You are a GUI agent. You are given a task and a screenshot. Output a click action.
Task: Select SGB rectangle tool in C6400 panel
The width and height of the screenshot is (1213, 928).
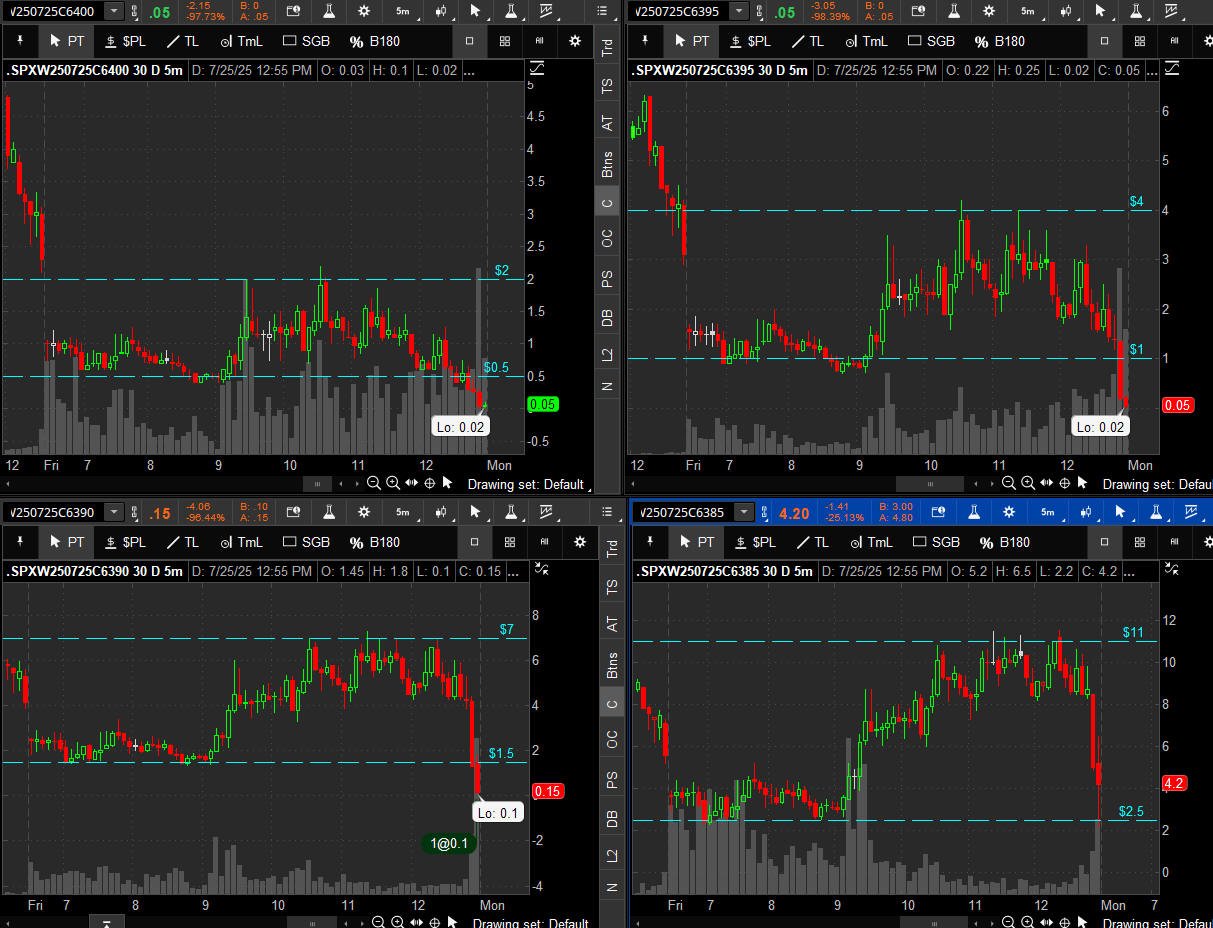[x=306, y=41]
